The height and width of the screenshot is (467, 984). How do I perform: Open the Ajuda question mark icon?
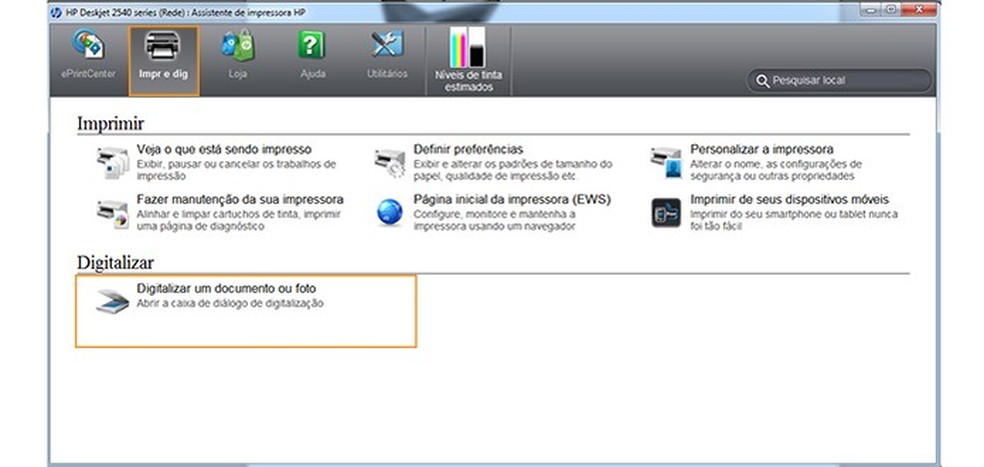tap(312, 46)
